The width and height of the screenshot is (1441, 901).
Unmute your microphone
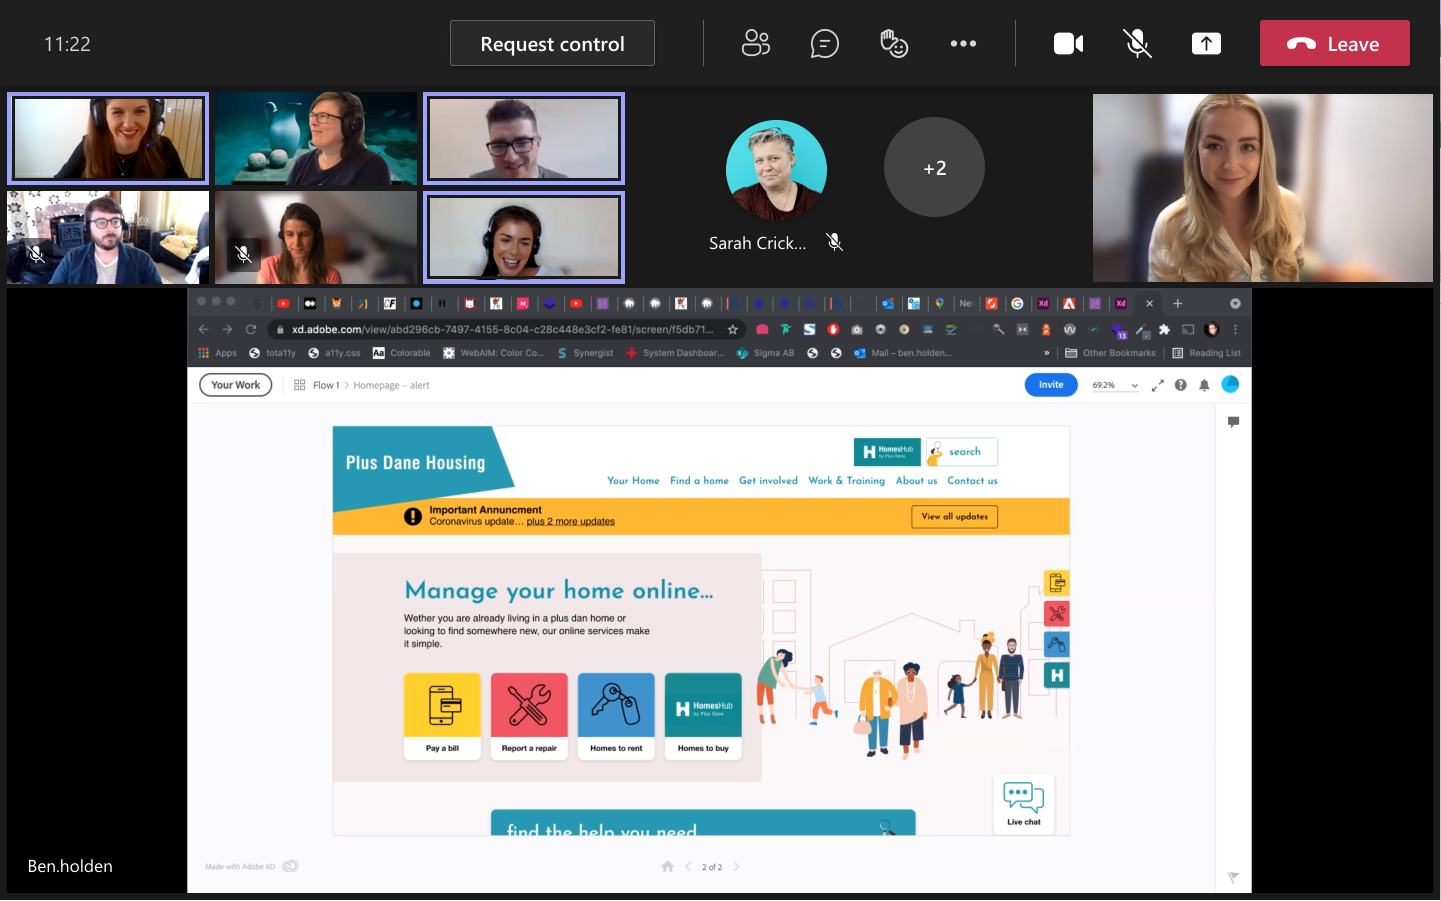(1136, 43)
